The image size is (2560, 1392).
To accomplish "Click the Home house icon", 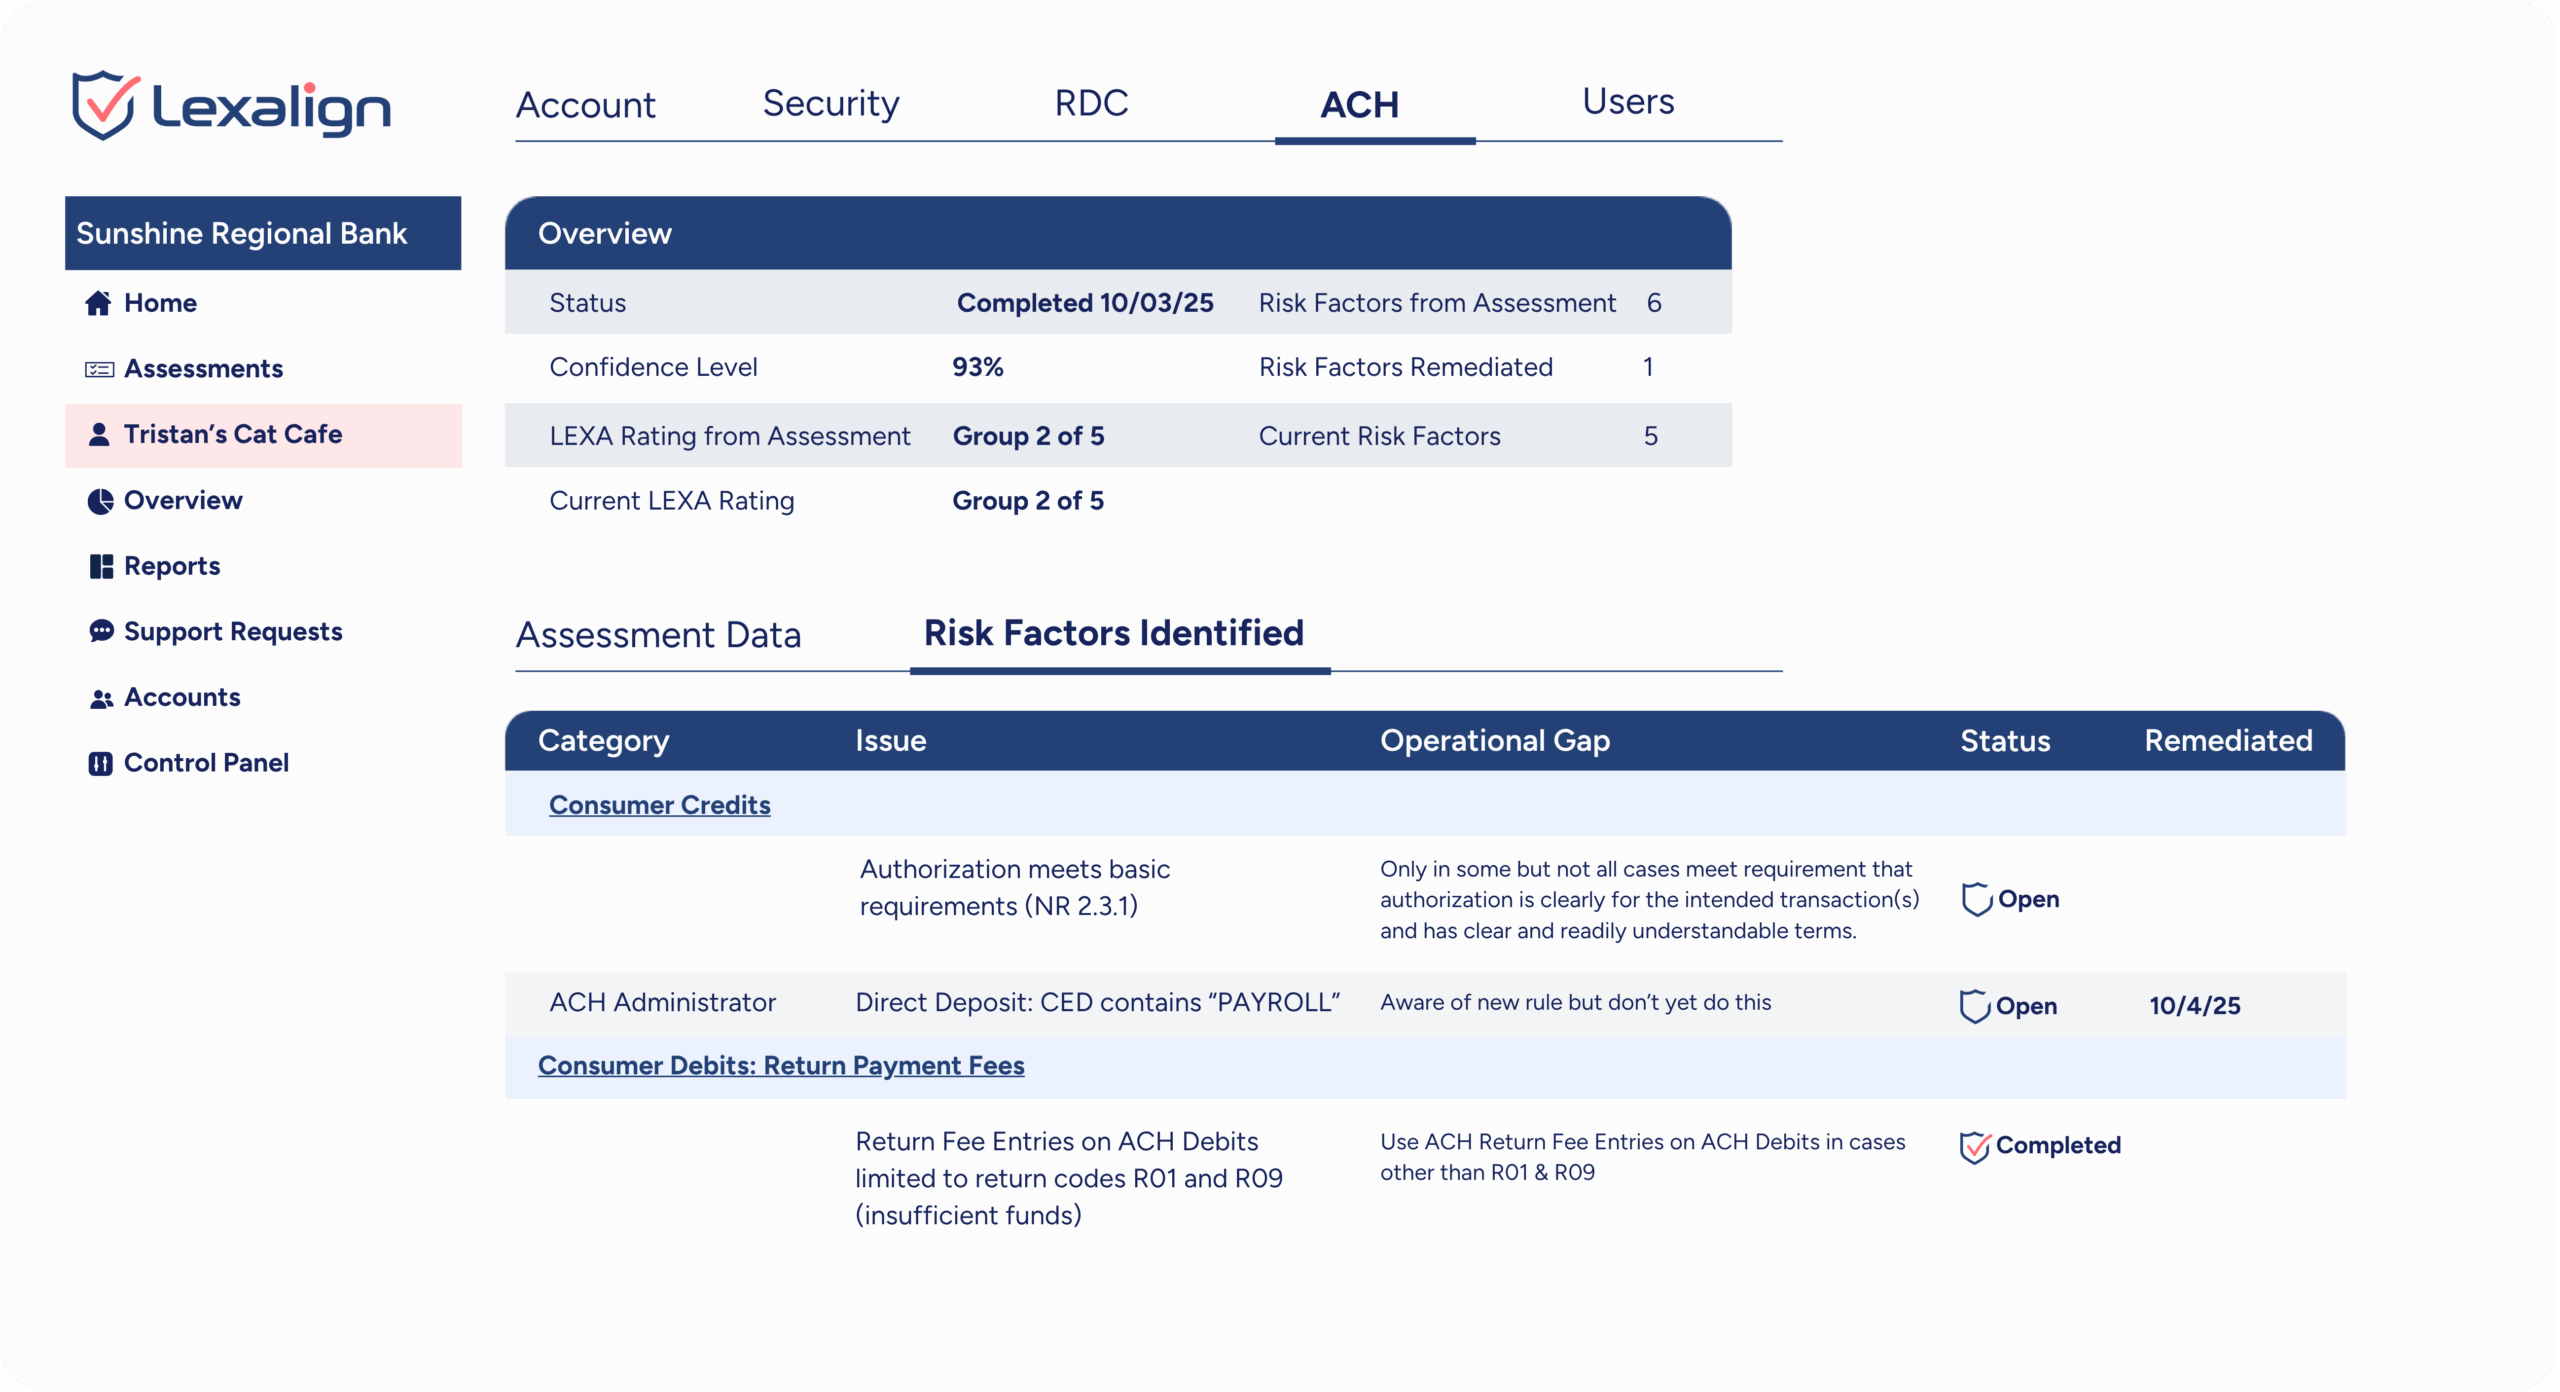I will 98,303.
